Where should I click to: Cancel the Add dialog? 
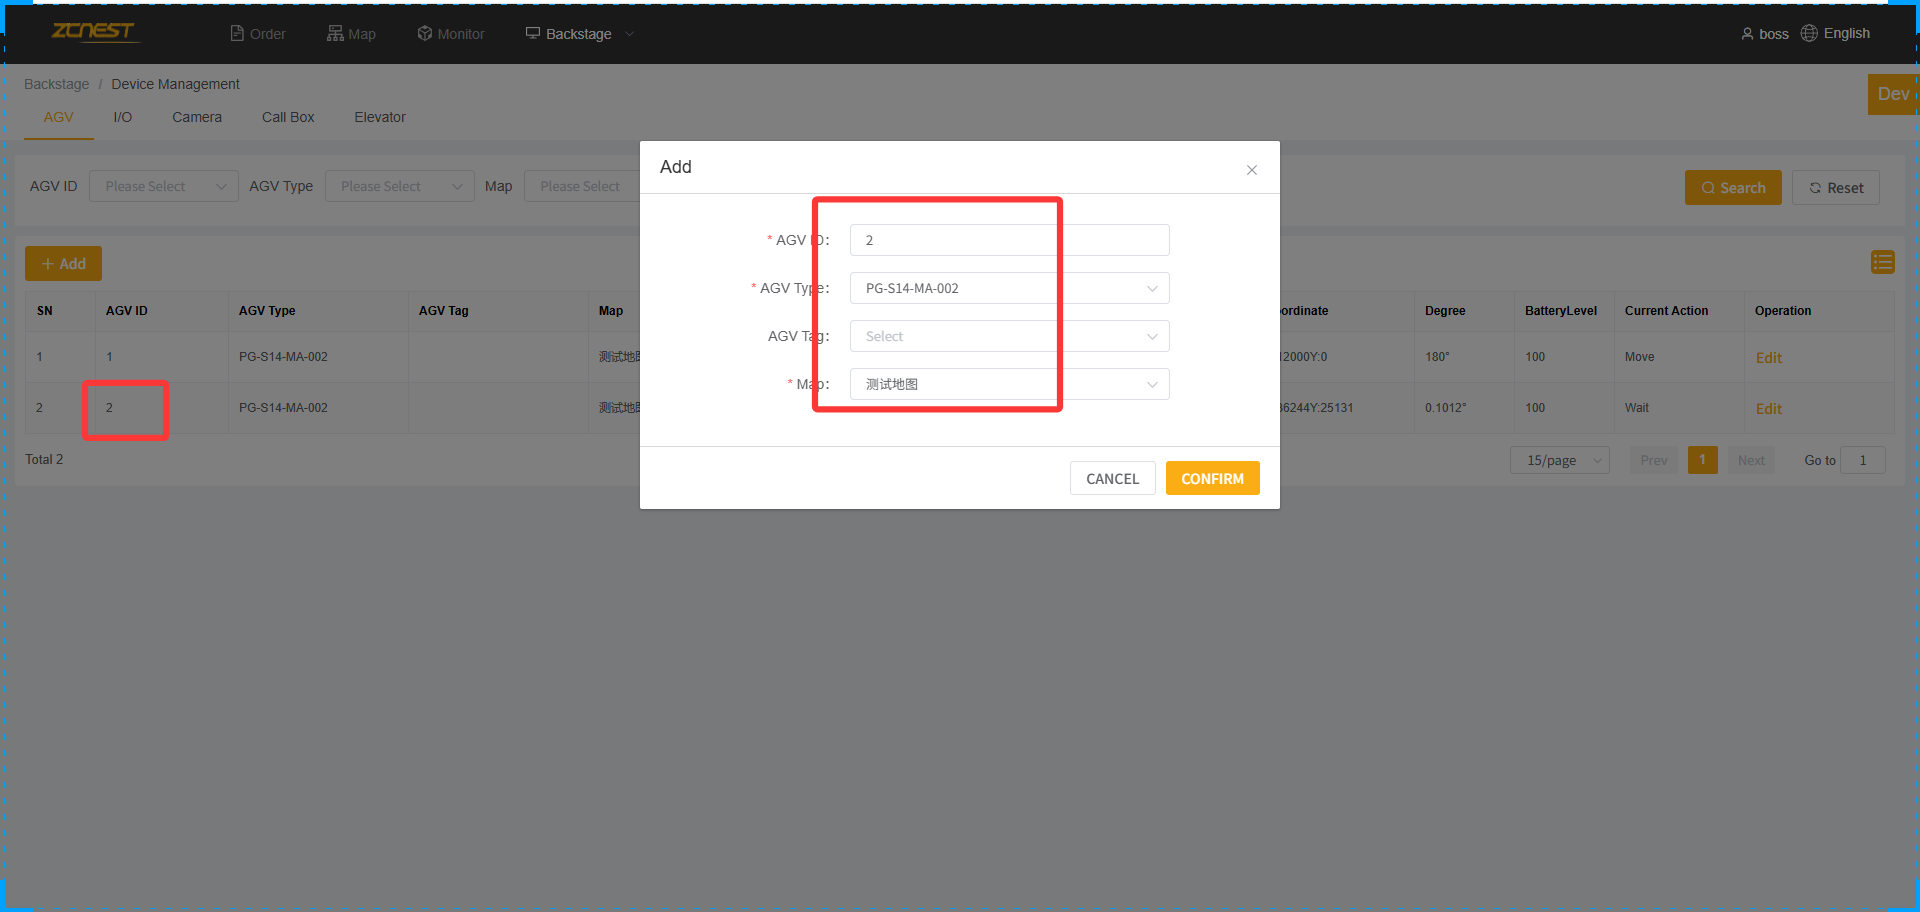[x=1112, y=478]
